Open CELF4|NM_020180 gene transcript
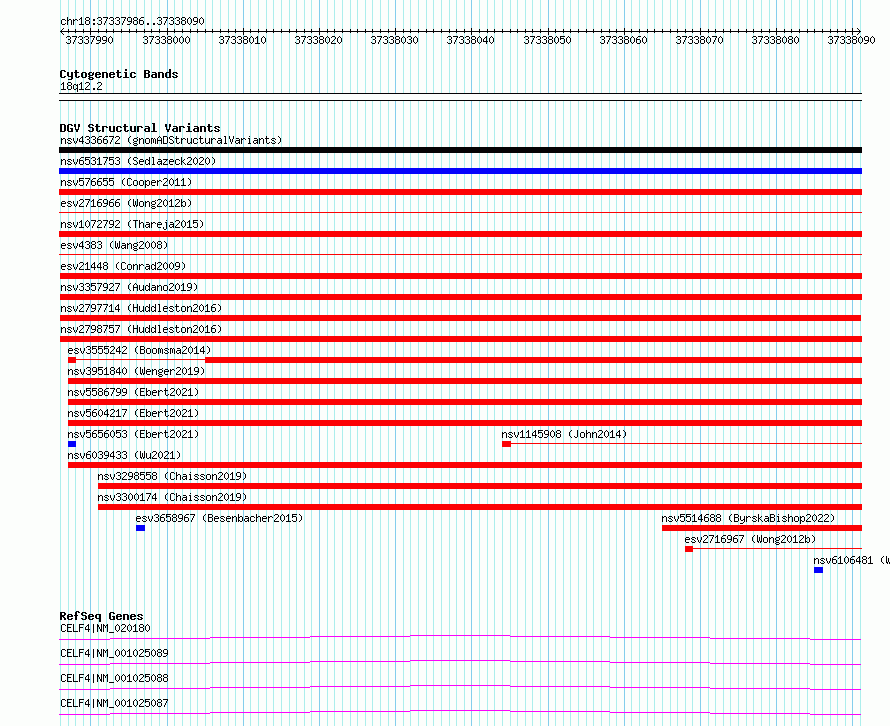This screenshot has height=726, width=890. click(106, 628)
